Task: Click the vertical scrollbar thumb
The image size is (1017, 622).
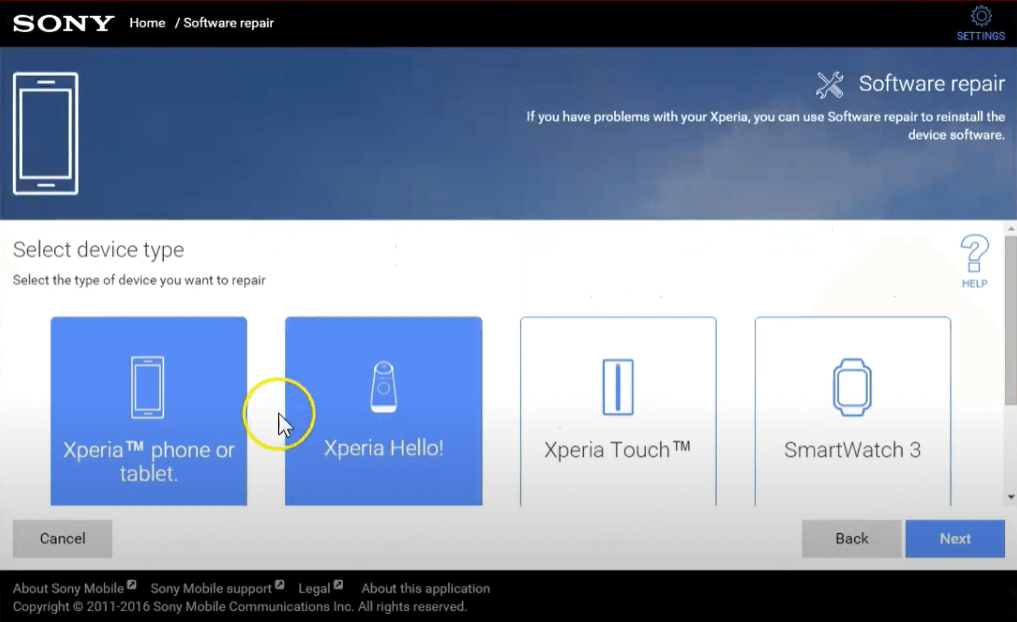Action: click(1011, 320)
